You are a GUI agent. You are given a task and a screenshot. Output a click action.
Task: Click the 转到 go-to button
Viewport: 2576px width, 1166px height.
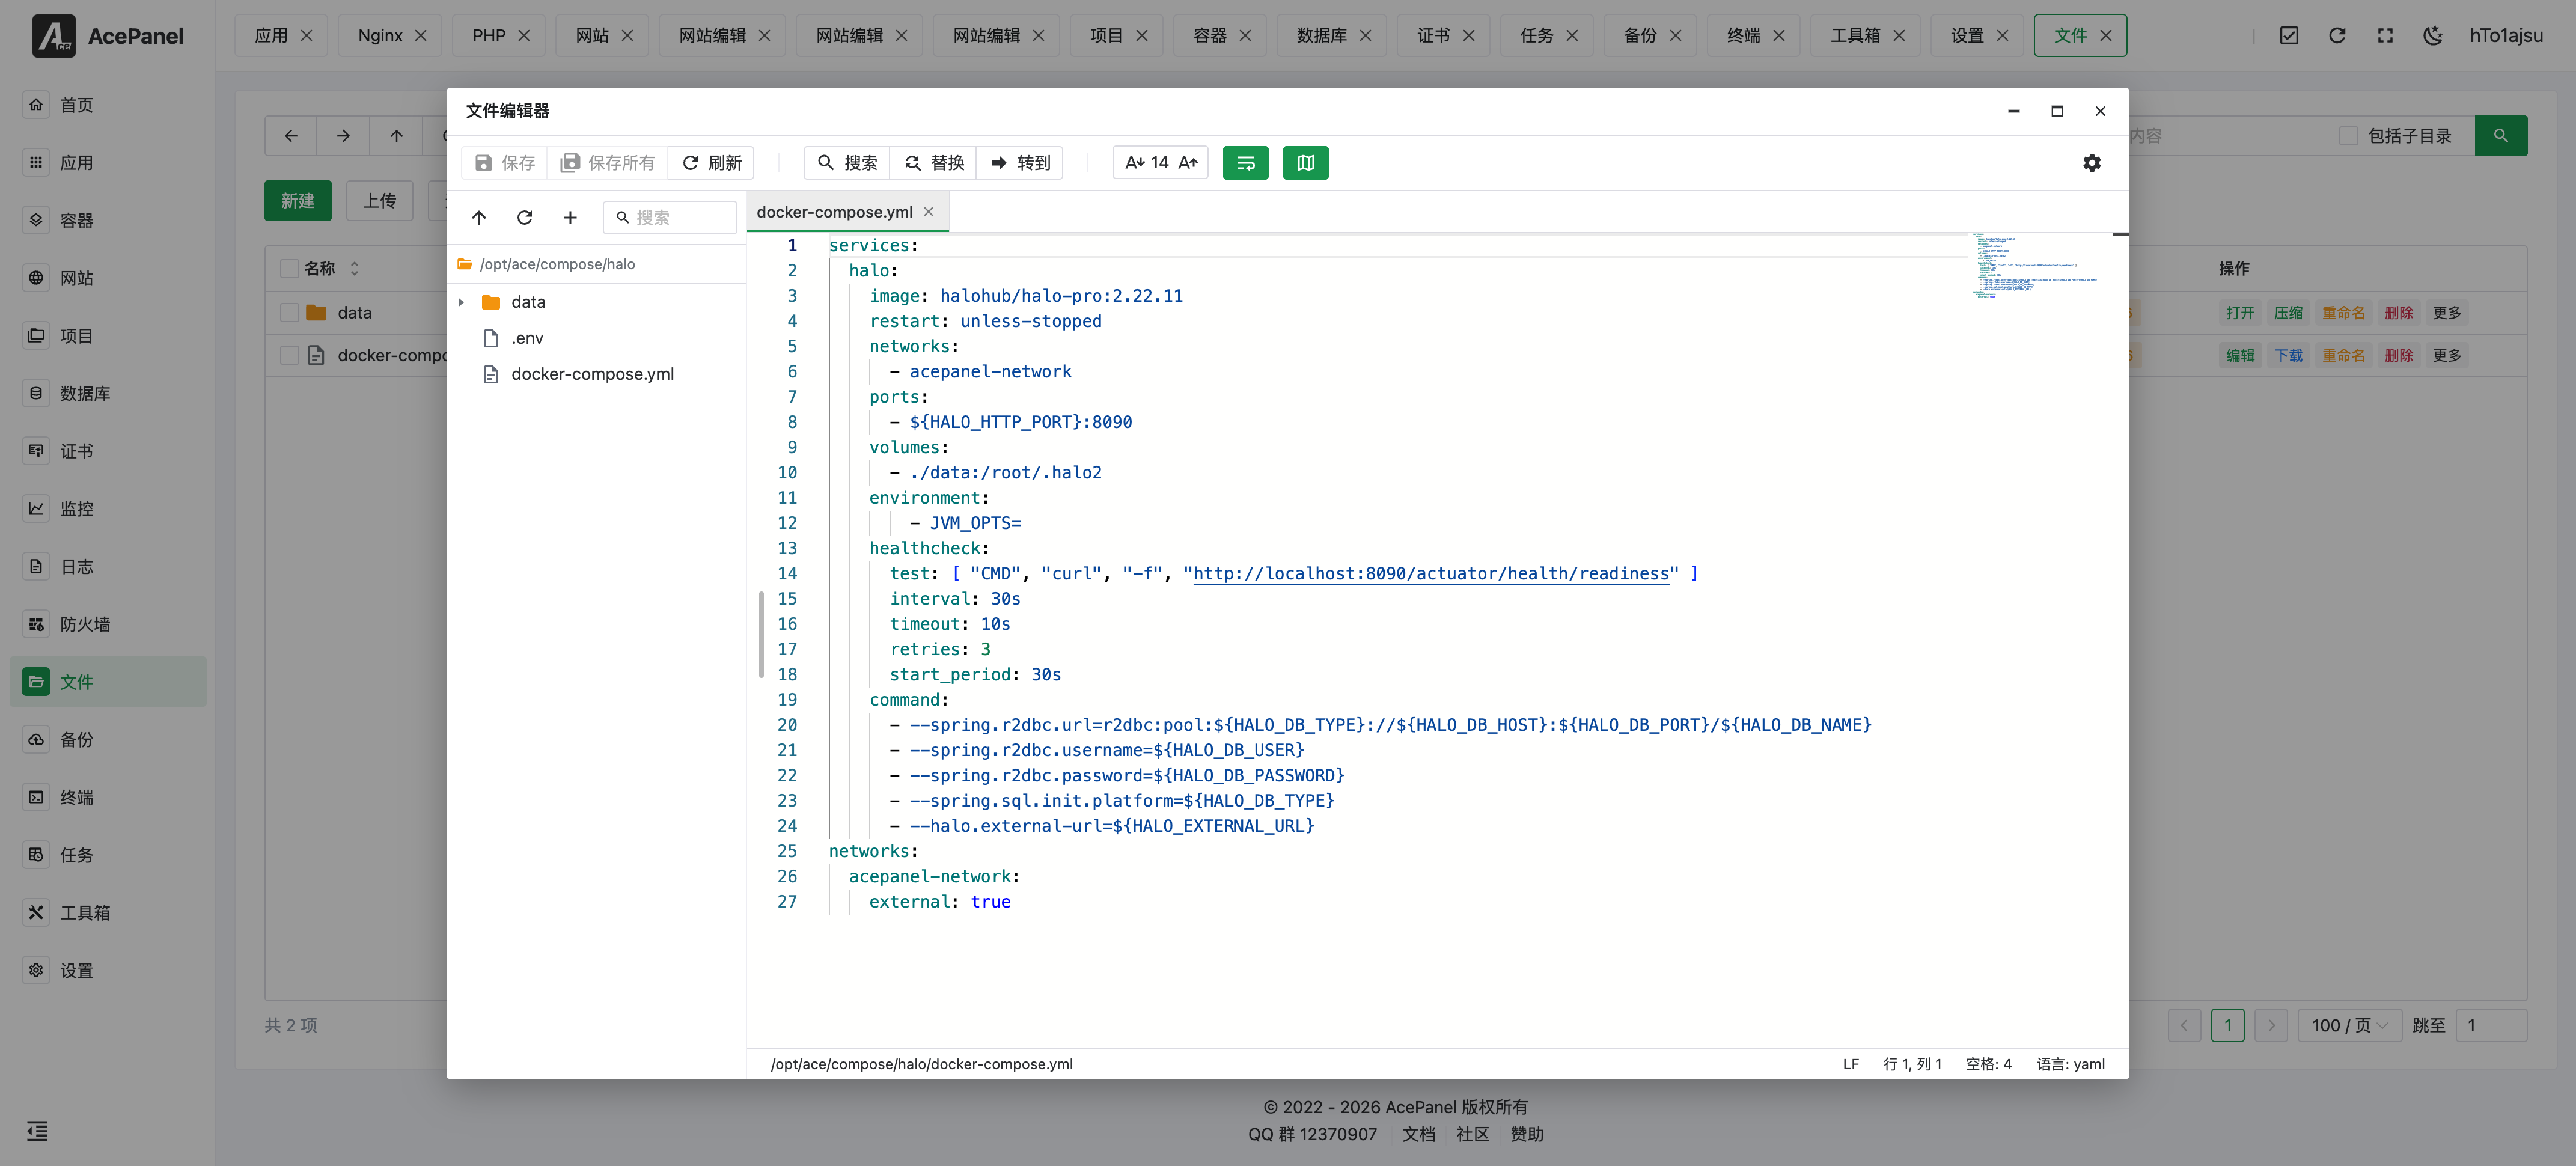pos(1020,163)
